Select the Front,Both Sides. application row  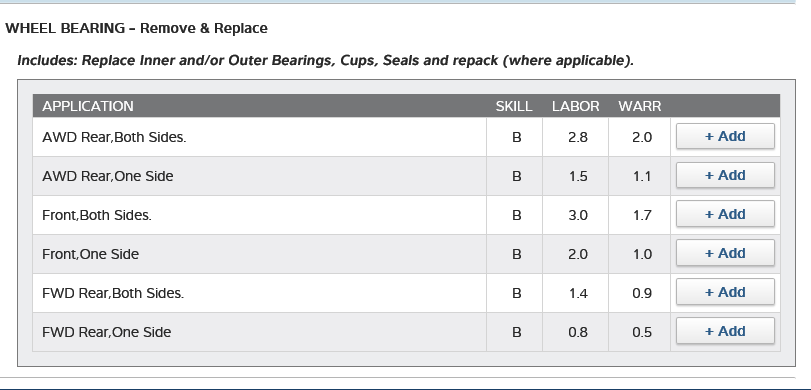click(x=406, y=215)
